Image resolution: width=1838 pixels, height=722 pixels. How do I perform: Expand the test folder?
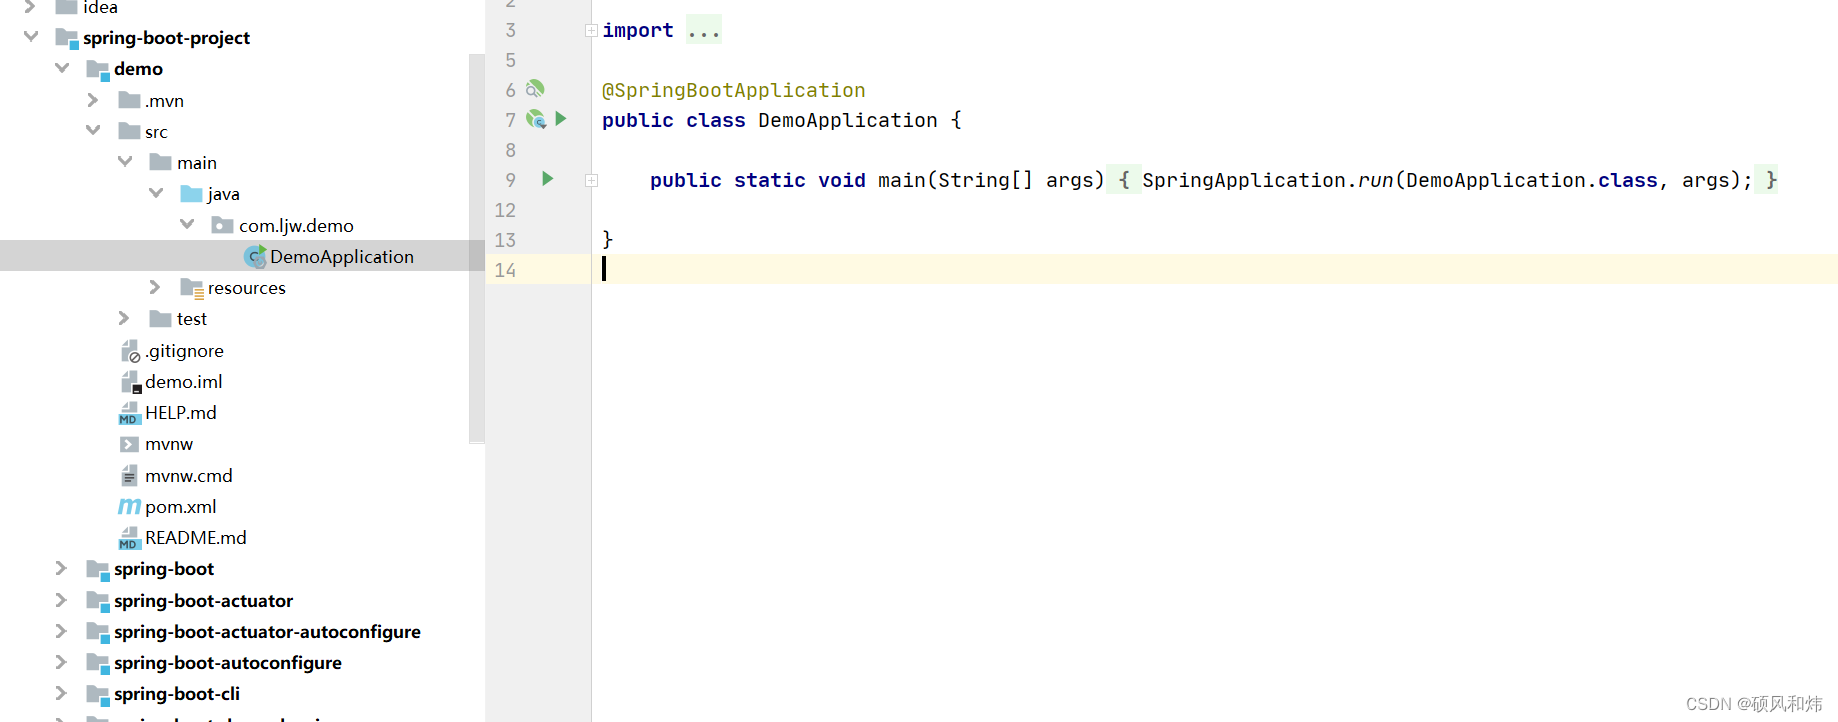coord(124,318)
